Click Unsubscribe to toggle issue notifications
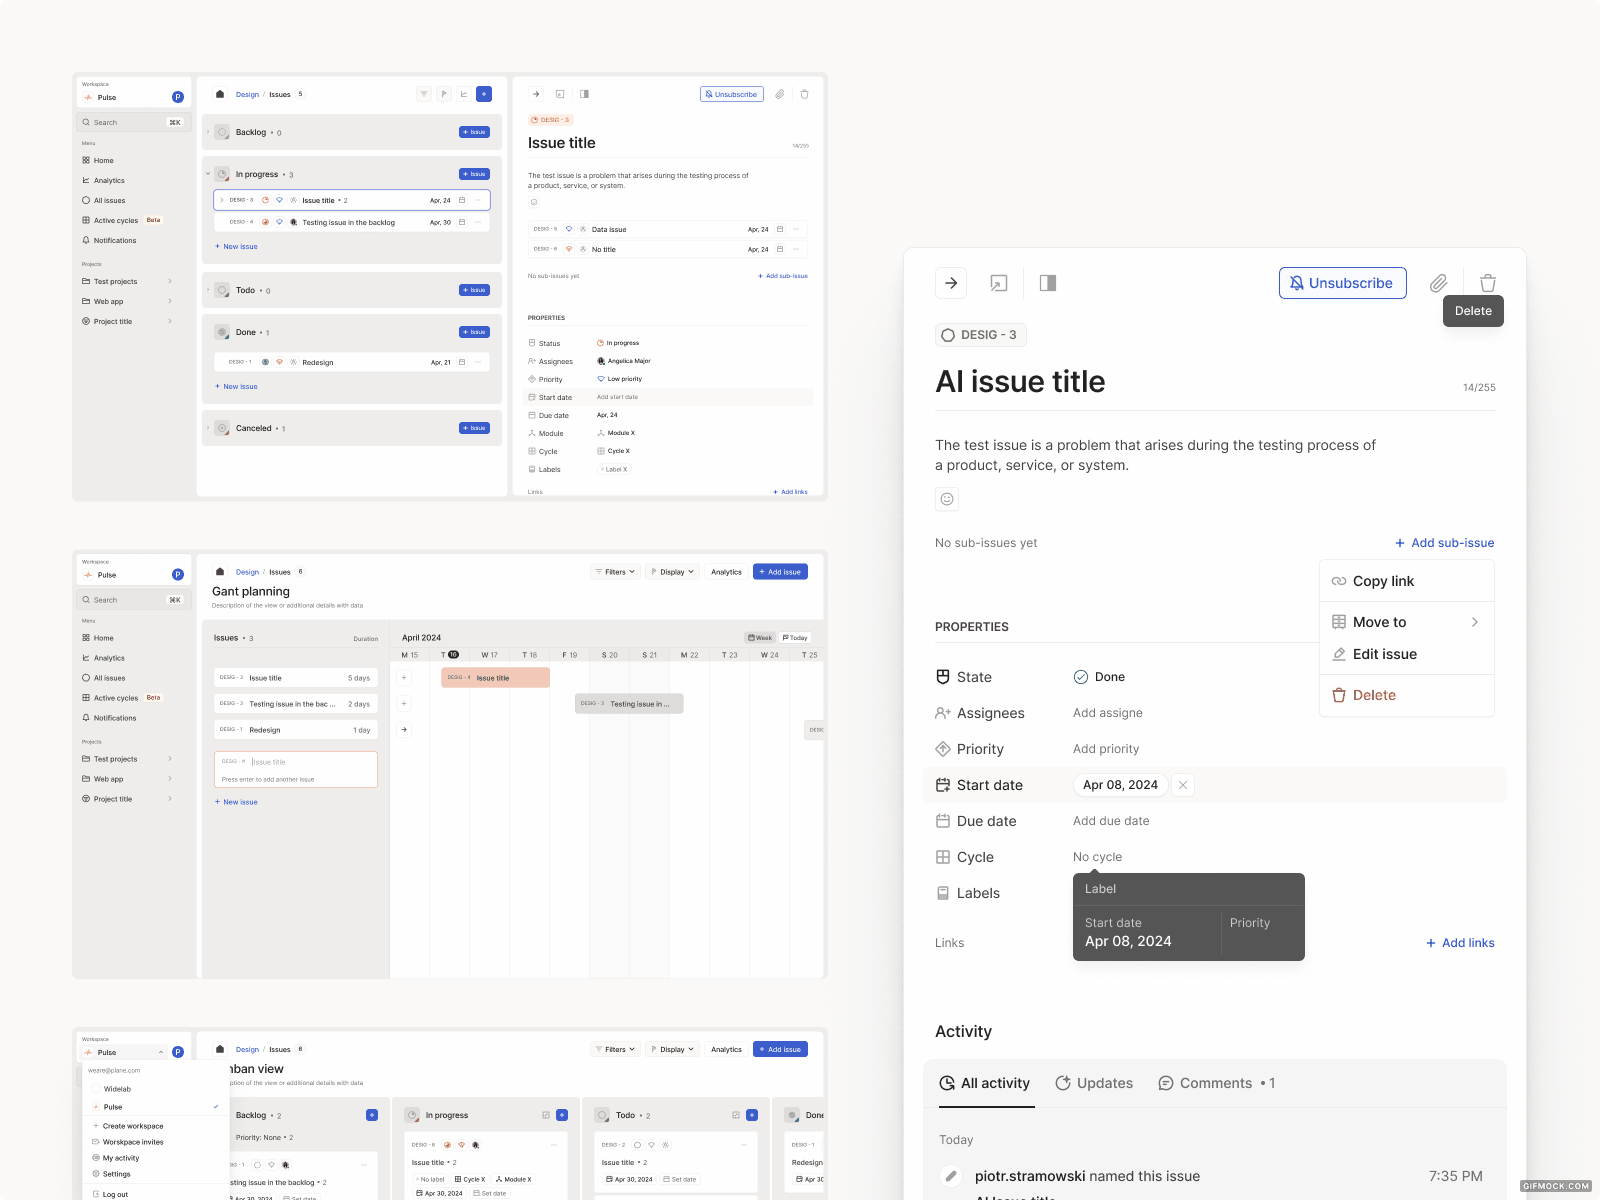 coord(1342,283)
